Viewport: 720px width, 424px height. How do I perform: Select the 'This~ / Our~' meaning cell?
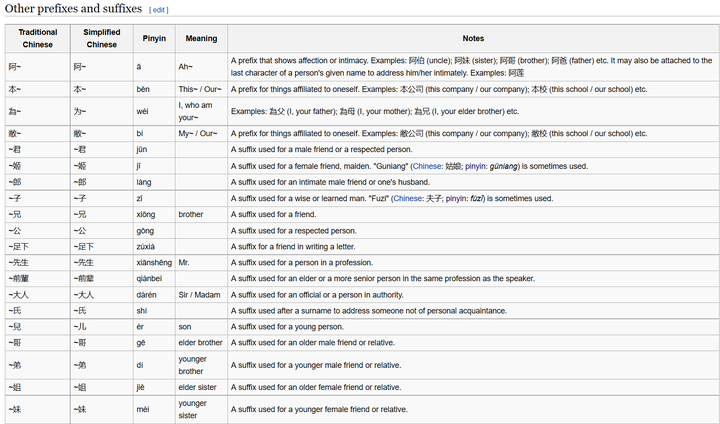[201, 89]
